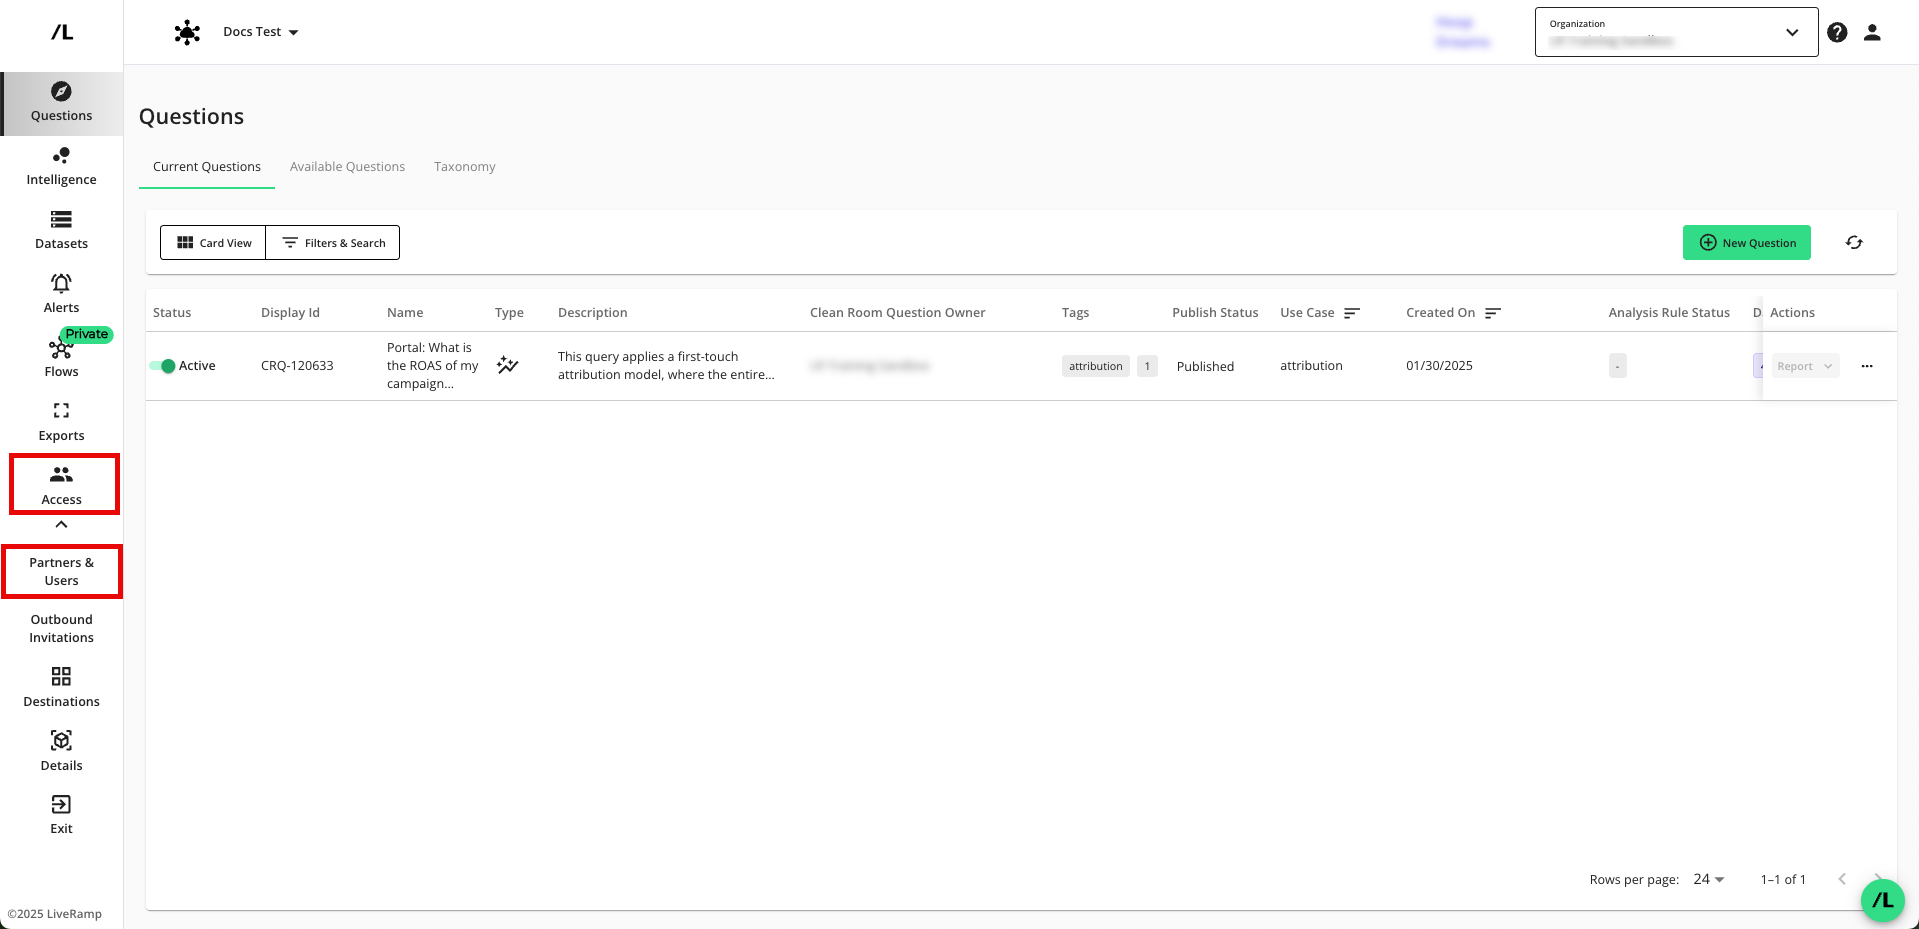Open Destinations in the sidebar

coord(61,688)
